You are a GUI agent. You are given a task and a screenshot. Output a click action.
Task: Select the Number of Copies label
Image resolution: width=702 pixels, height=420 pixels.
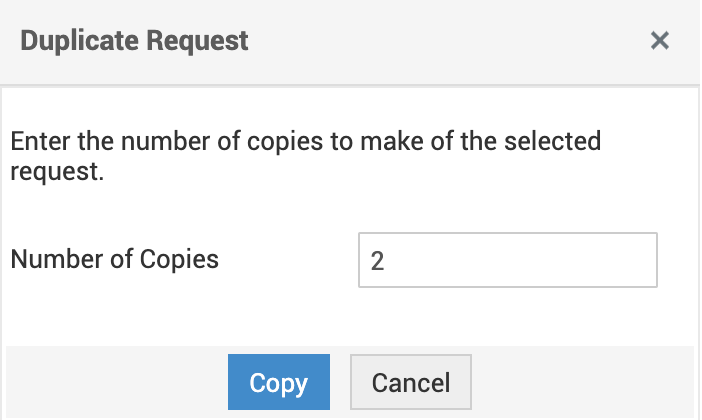pos(114,260)
